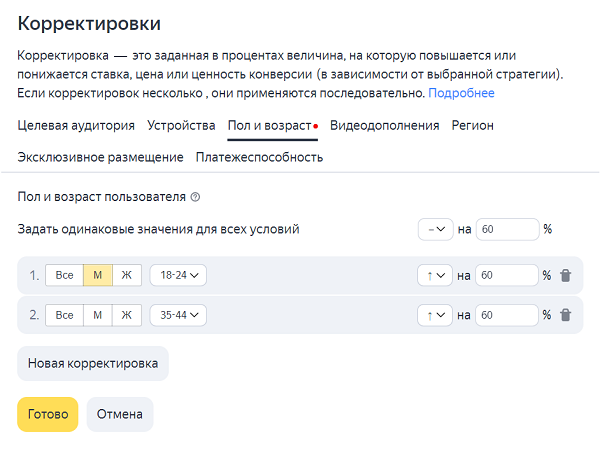Delete the first adjustment with trash icon
This screenshot has width=600, height=451.
(566, 275)
